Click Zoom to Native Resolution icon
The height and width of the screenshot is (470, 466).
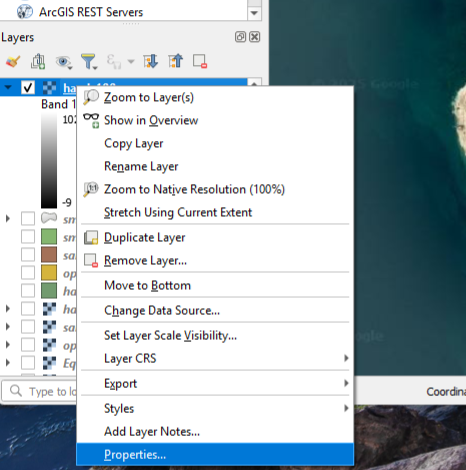click(x=91, y=189)
